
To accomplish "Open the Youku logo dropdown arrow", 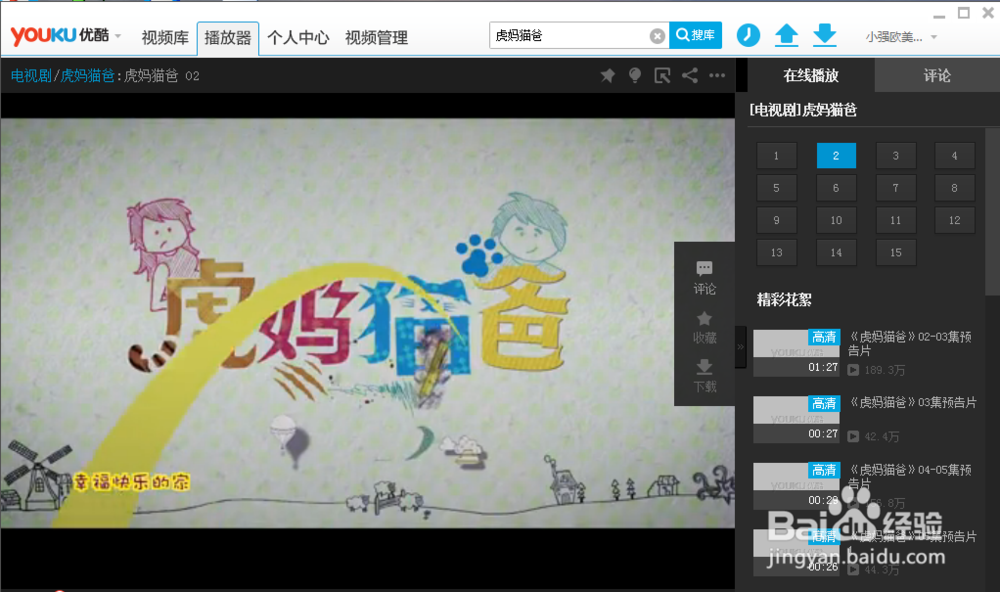I will click(118, 36).
